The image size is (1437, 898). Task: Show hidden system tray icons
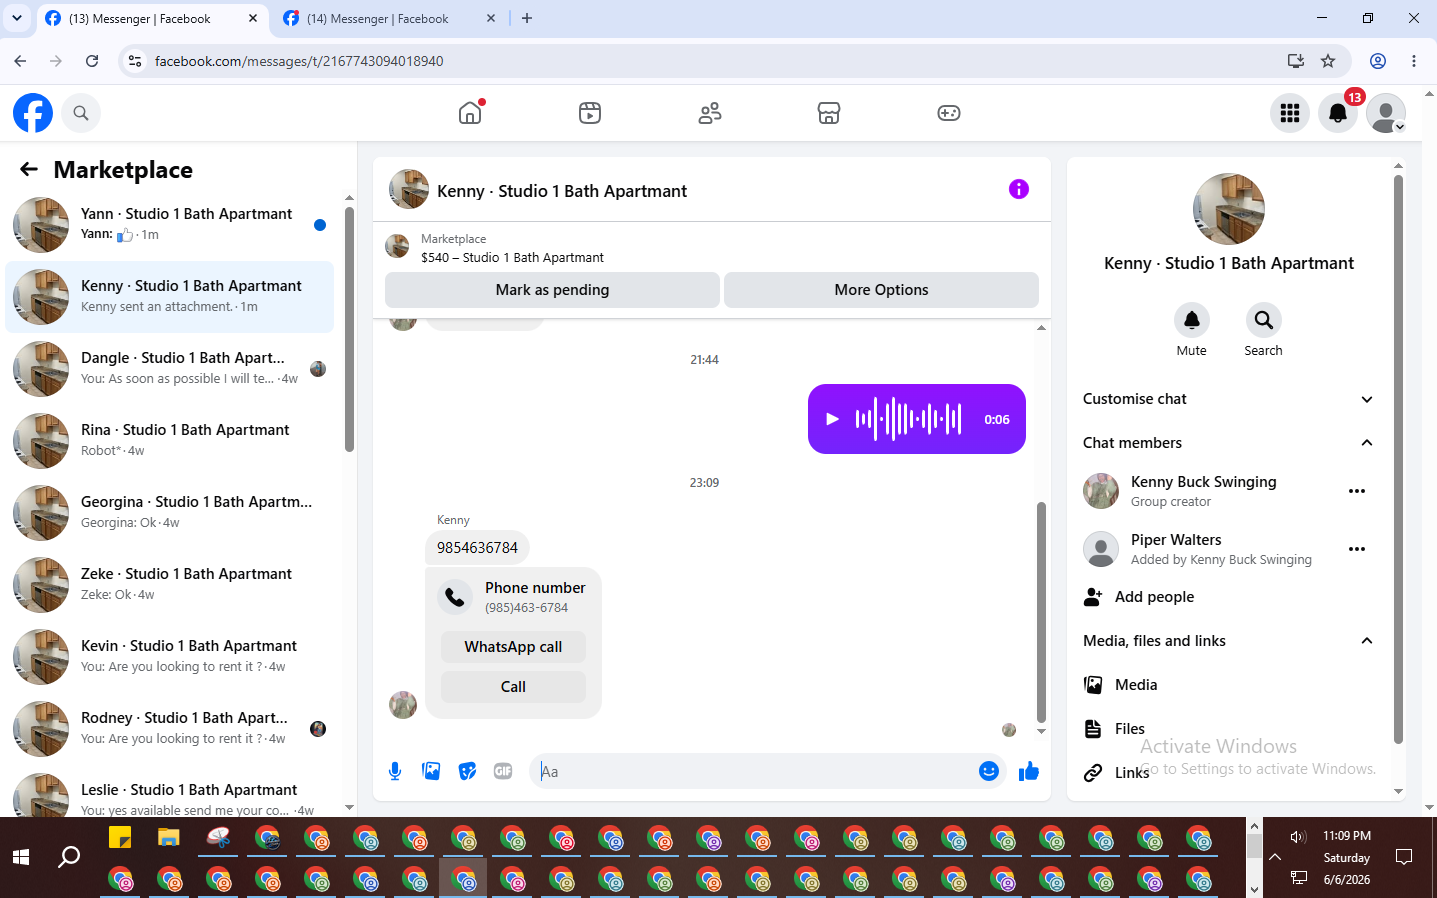coord(1275,857)
